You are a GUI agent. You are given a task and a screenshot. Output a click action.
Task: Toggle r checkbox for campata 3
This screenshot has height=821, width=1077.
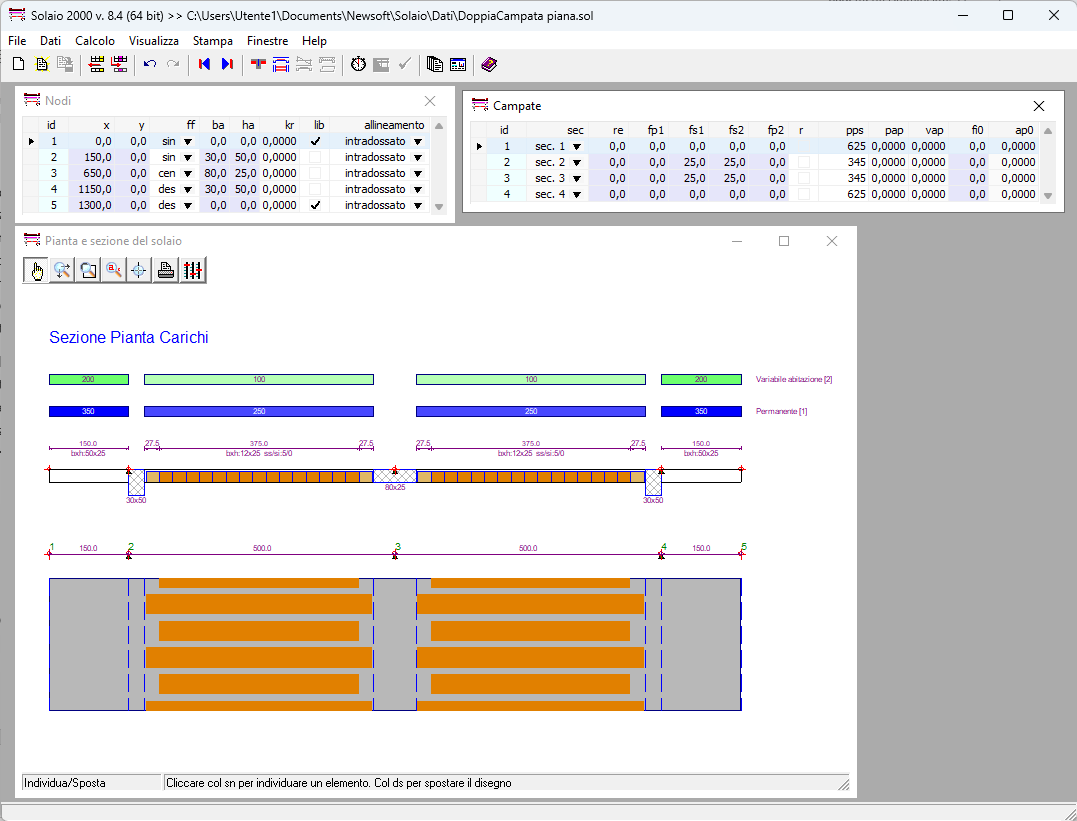(x=804, y=178)
